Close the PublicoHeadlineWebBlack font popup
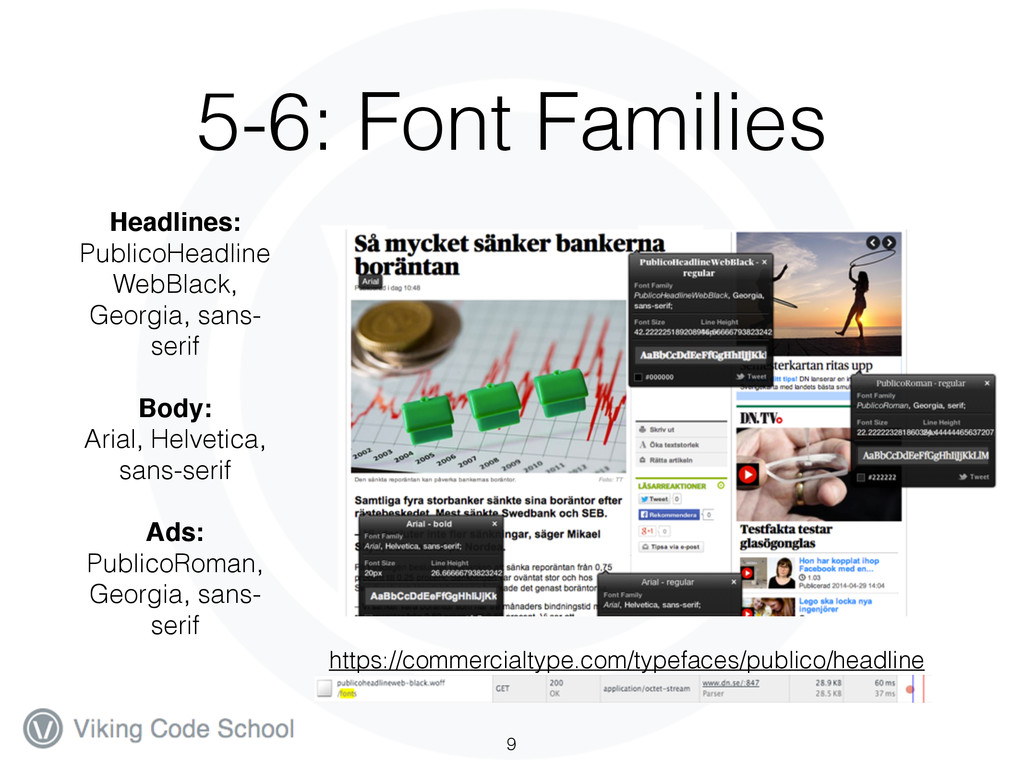 (764, 262)
